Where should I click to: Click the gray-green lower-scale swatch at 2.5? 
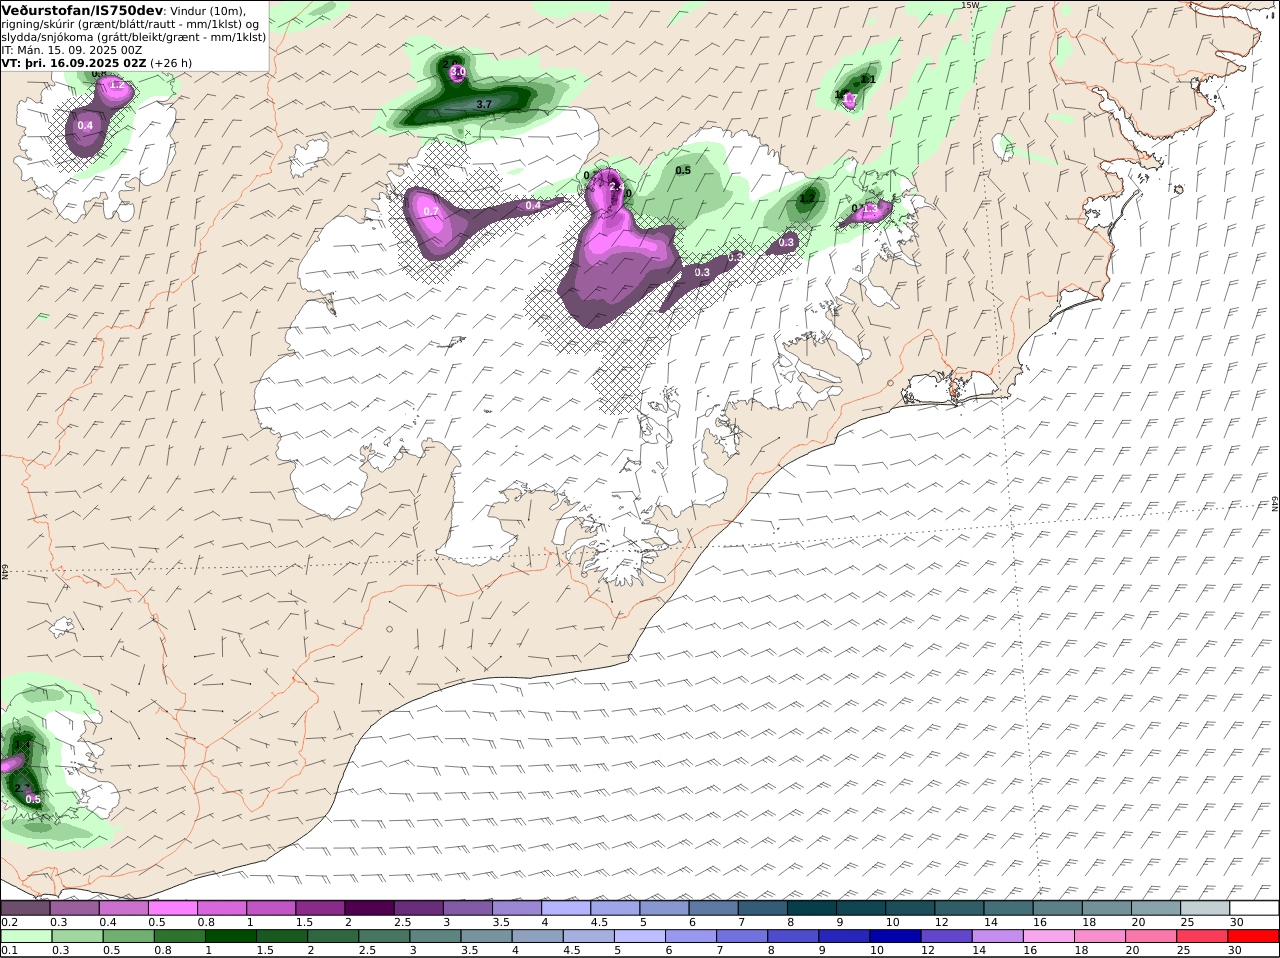tap(385, 936)
